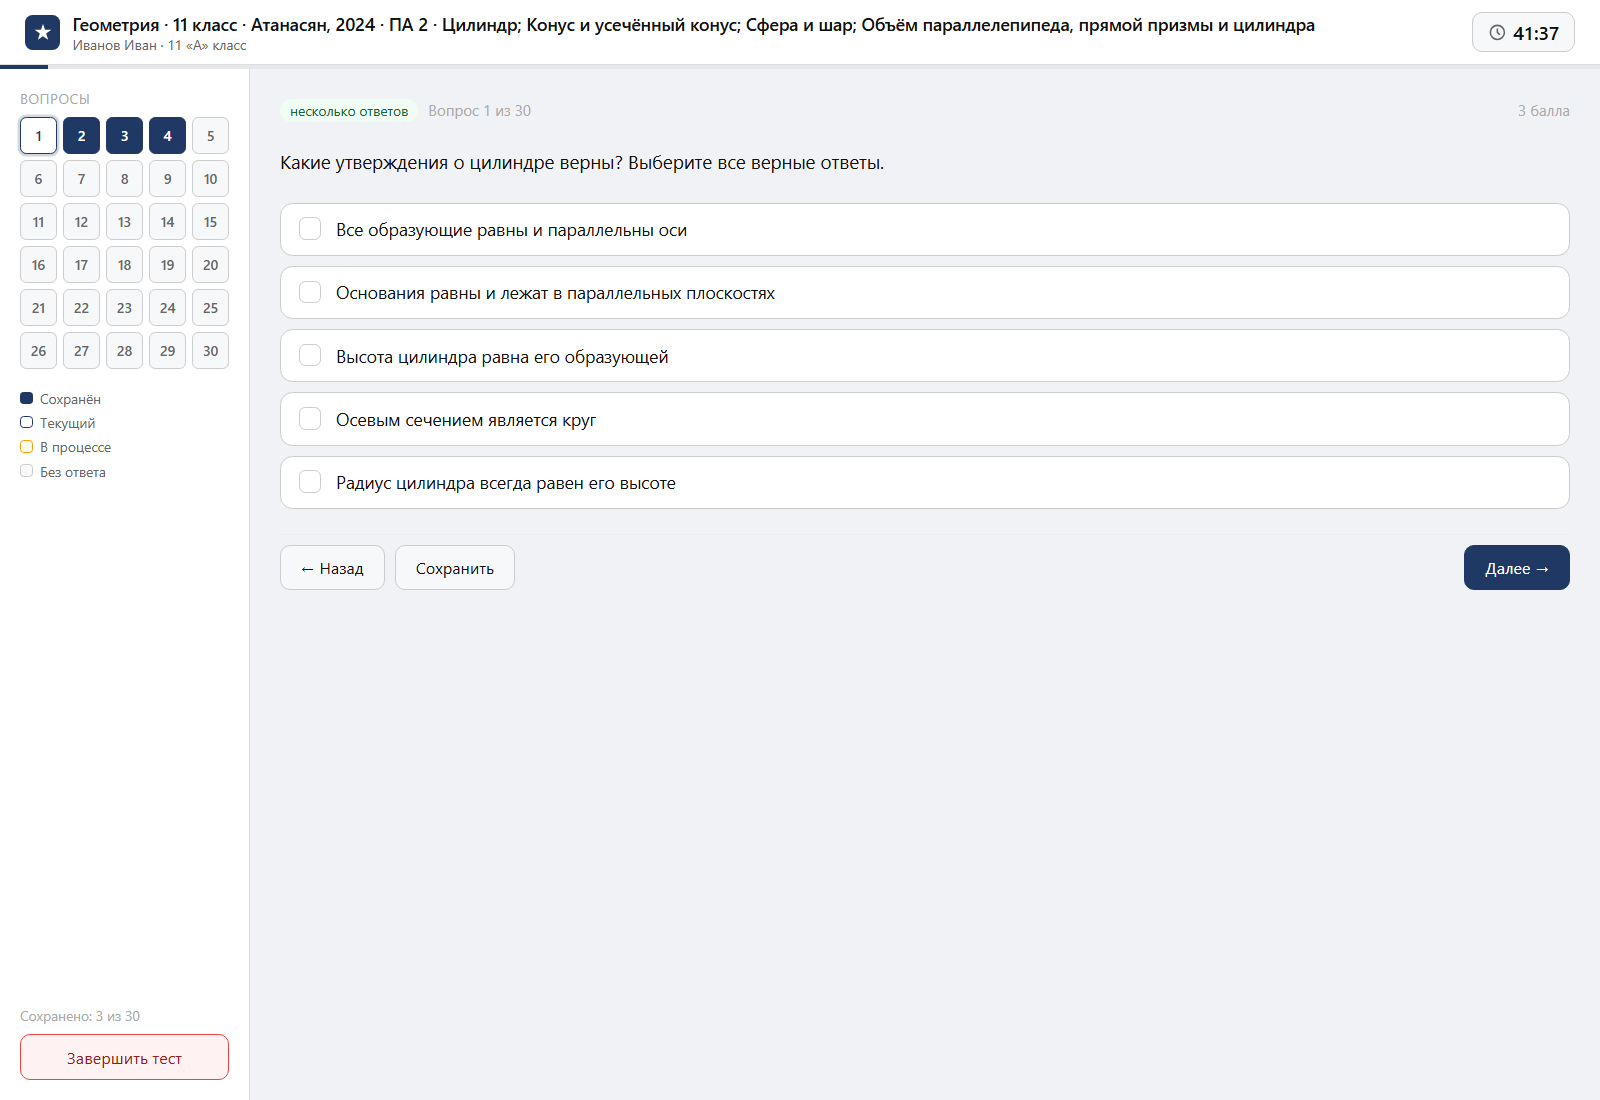This screenshot has height=1100, width=1600.
Task: Navigate to question 30
Action: (x=210, y=351)
